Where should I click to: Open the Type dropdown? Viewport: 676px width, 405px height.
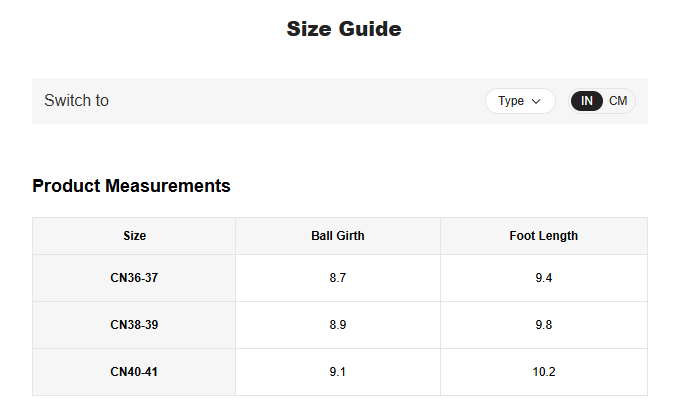coord(519,101)
